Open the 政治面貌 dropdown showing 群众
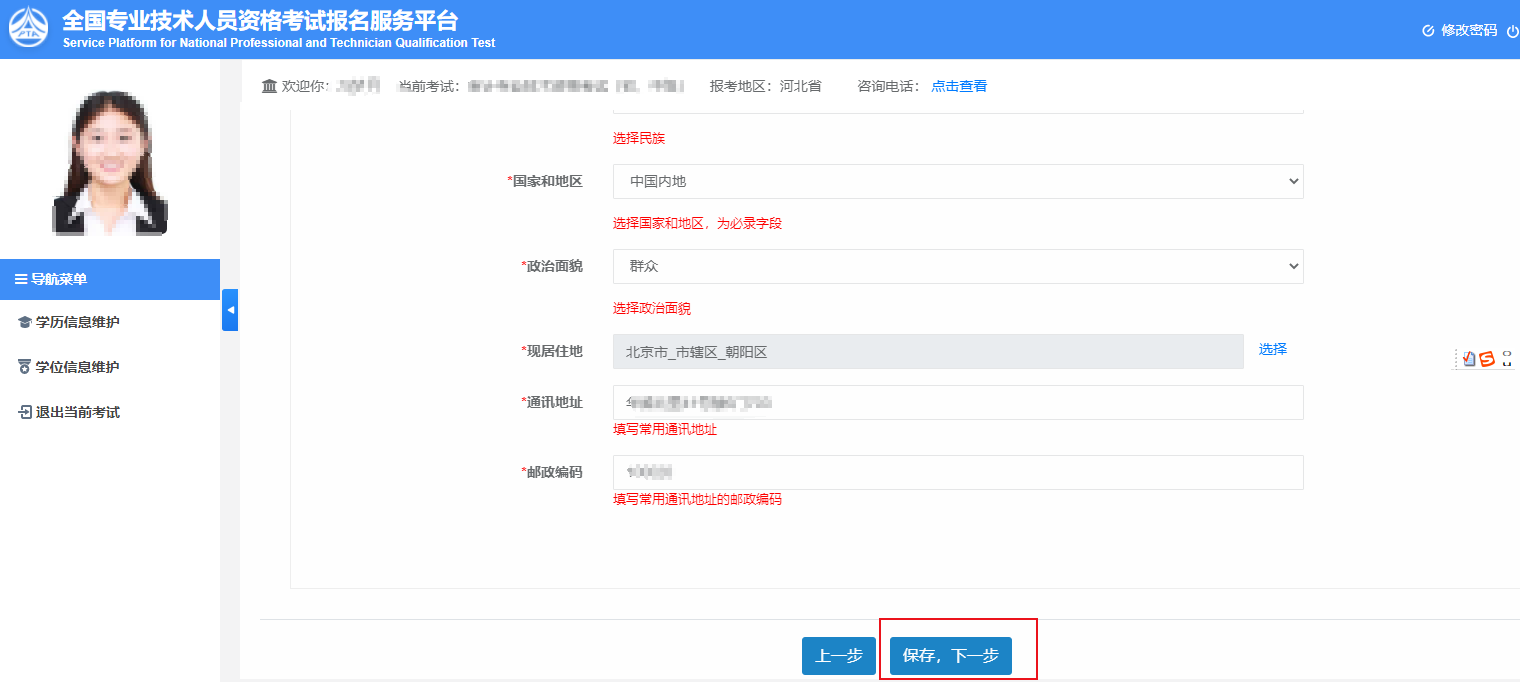Viewport: 1520px width, 682px height. coord(957,267)
